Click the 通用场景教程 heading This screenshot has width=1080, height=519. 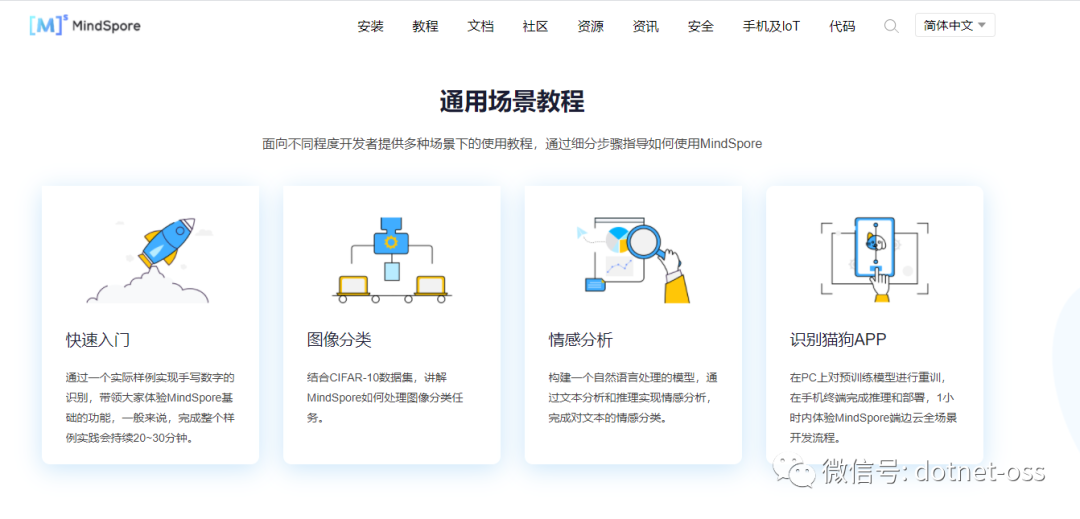pyautogui.click(x=512, y=102)
